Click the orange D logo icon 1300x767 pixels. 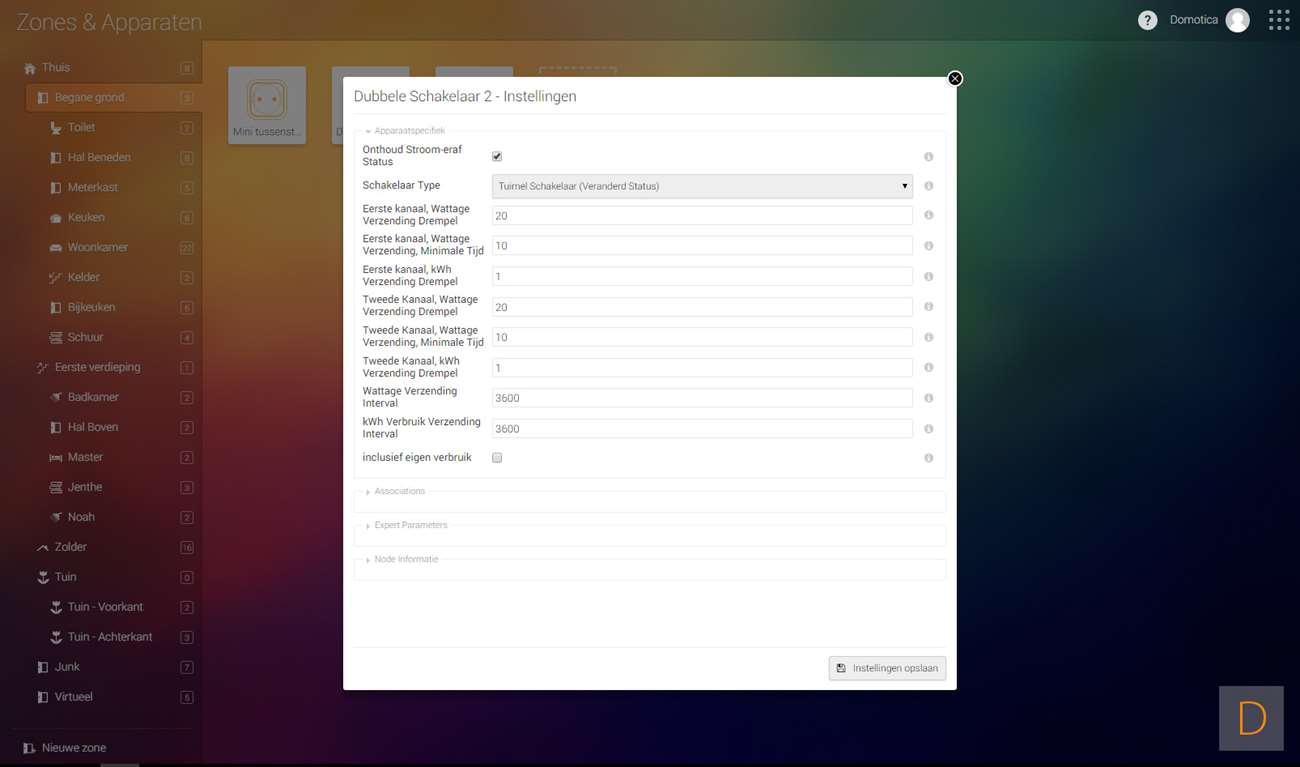tap(1250, 718)
